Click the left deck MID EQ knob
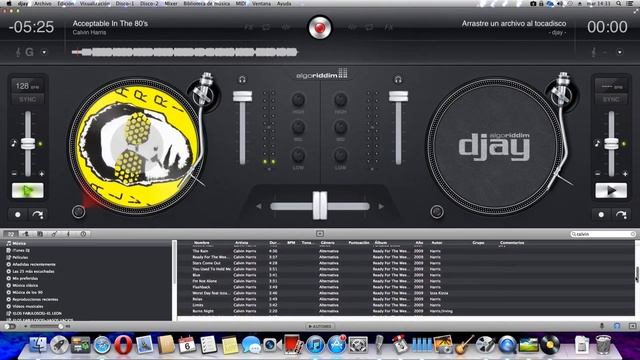Image resolution: width=640 pixels, height=360 pixels. tap(298, 127)
